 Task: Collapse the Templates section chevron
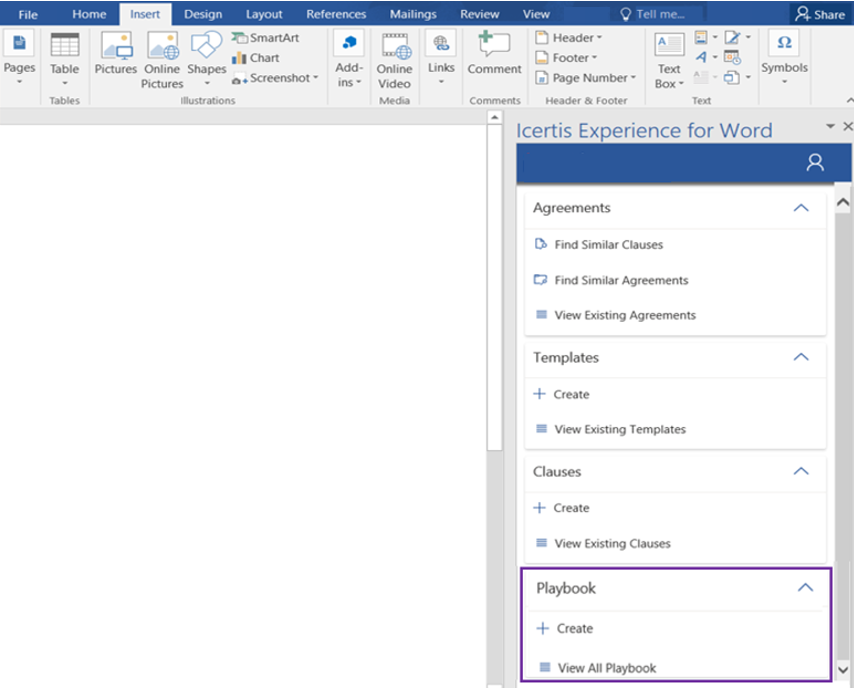tap(800, 357)
